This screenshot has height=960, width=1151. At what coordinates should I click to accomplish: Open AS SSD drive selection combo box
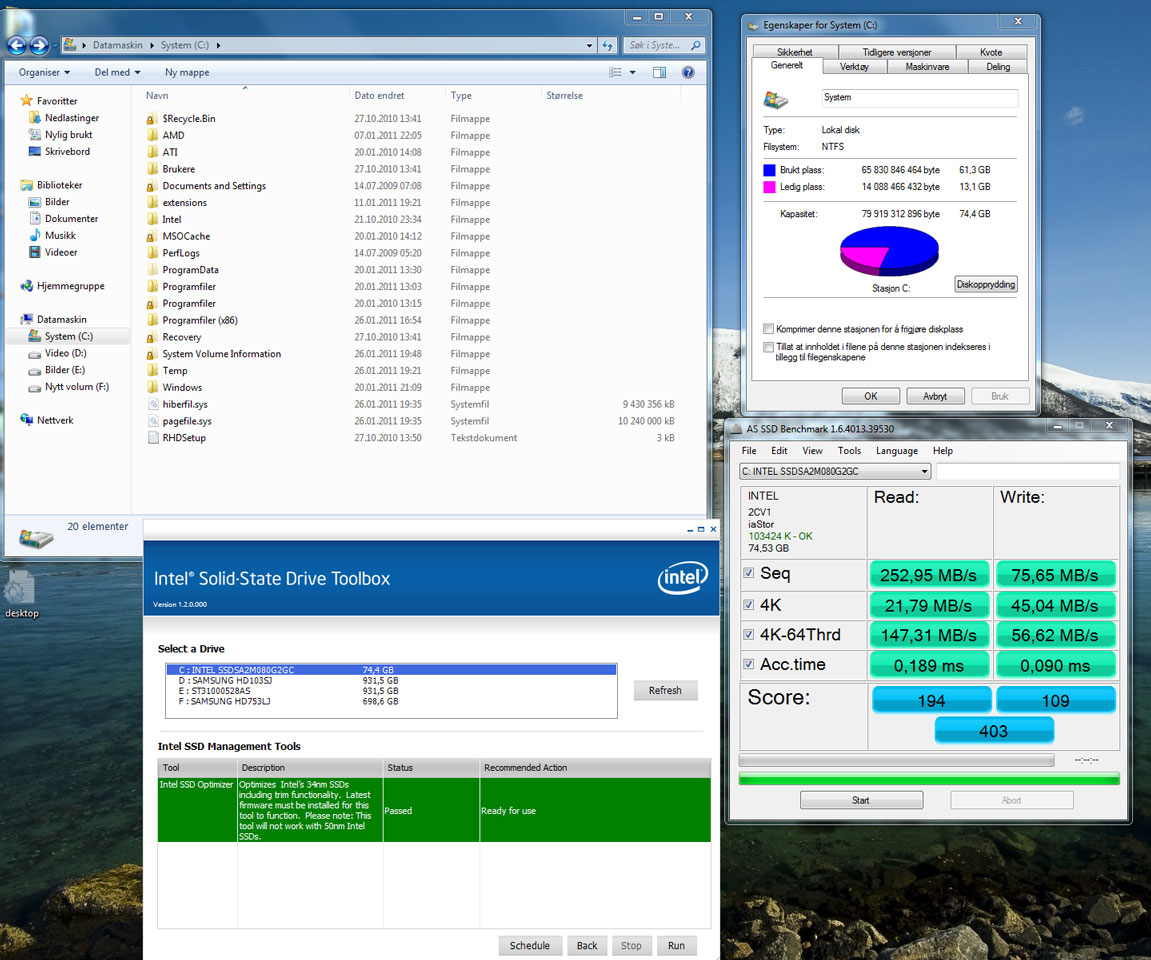(835, 471)
